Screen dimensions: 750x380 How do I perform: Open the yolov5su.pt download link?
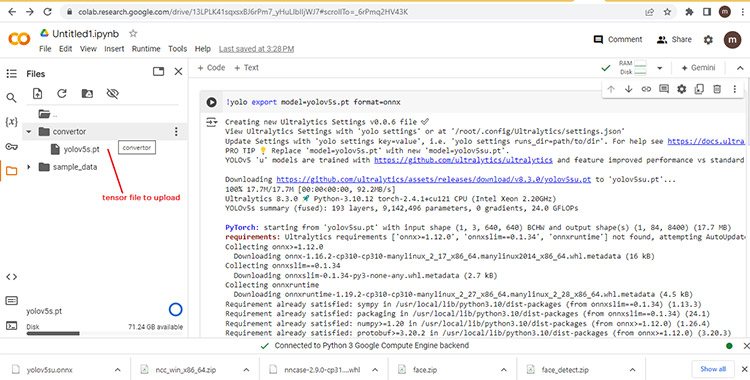pyautogui.click(x=434, y=180)
